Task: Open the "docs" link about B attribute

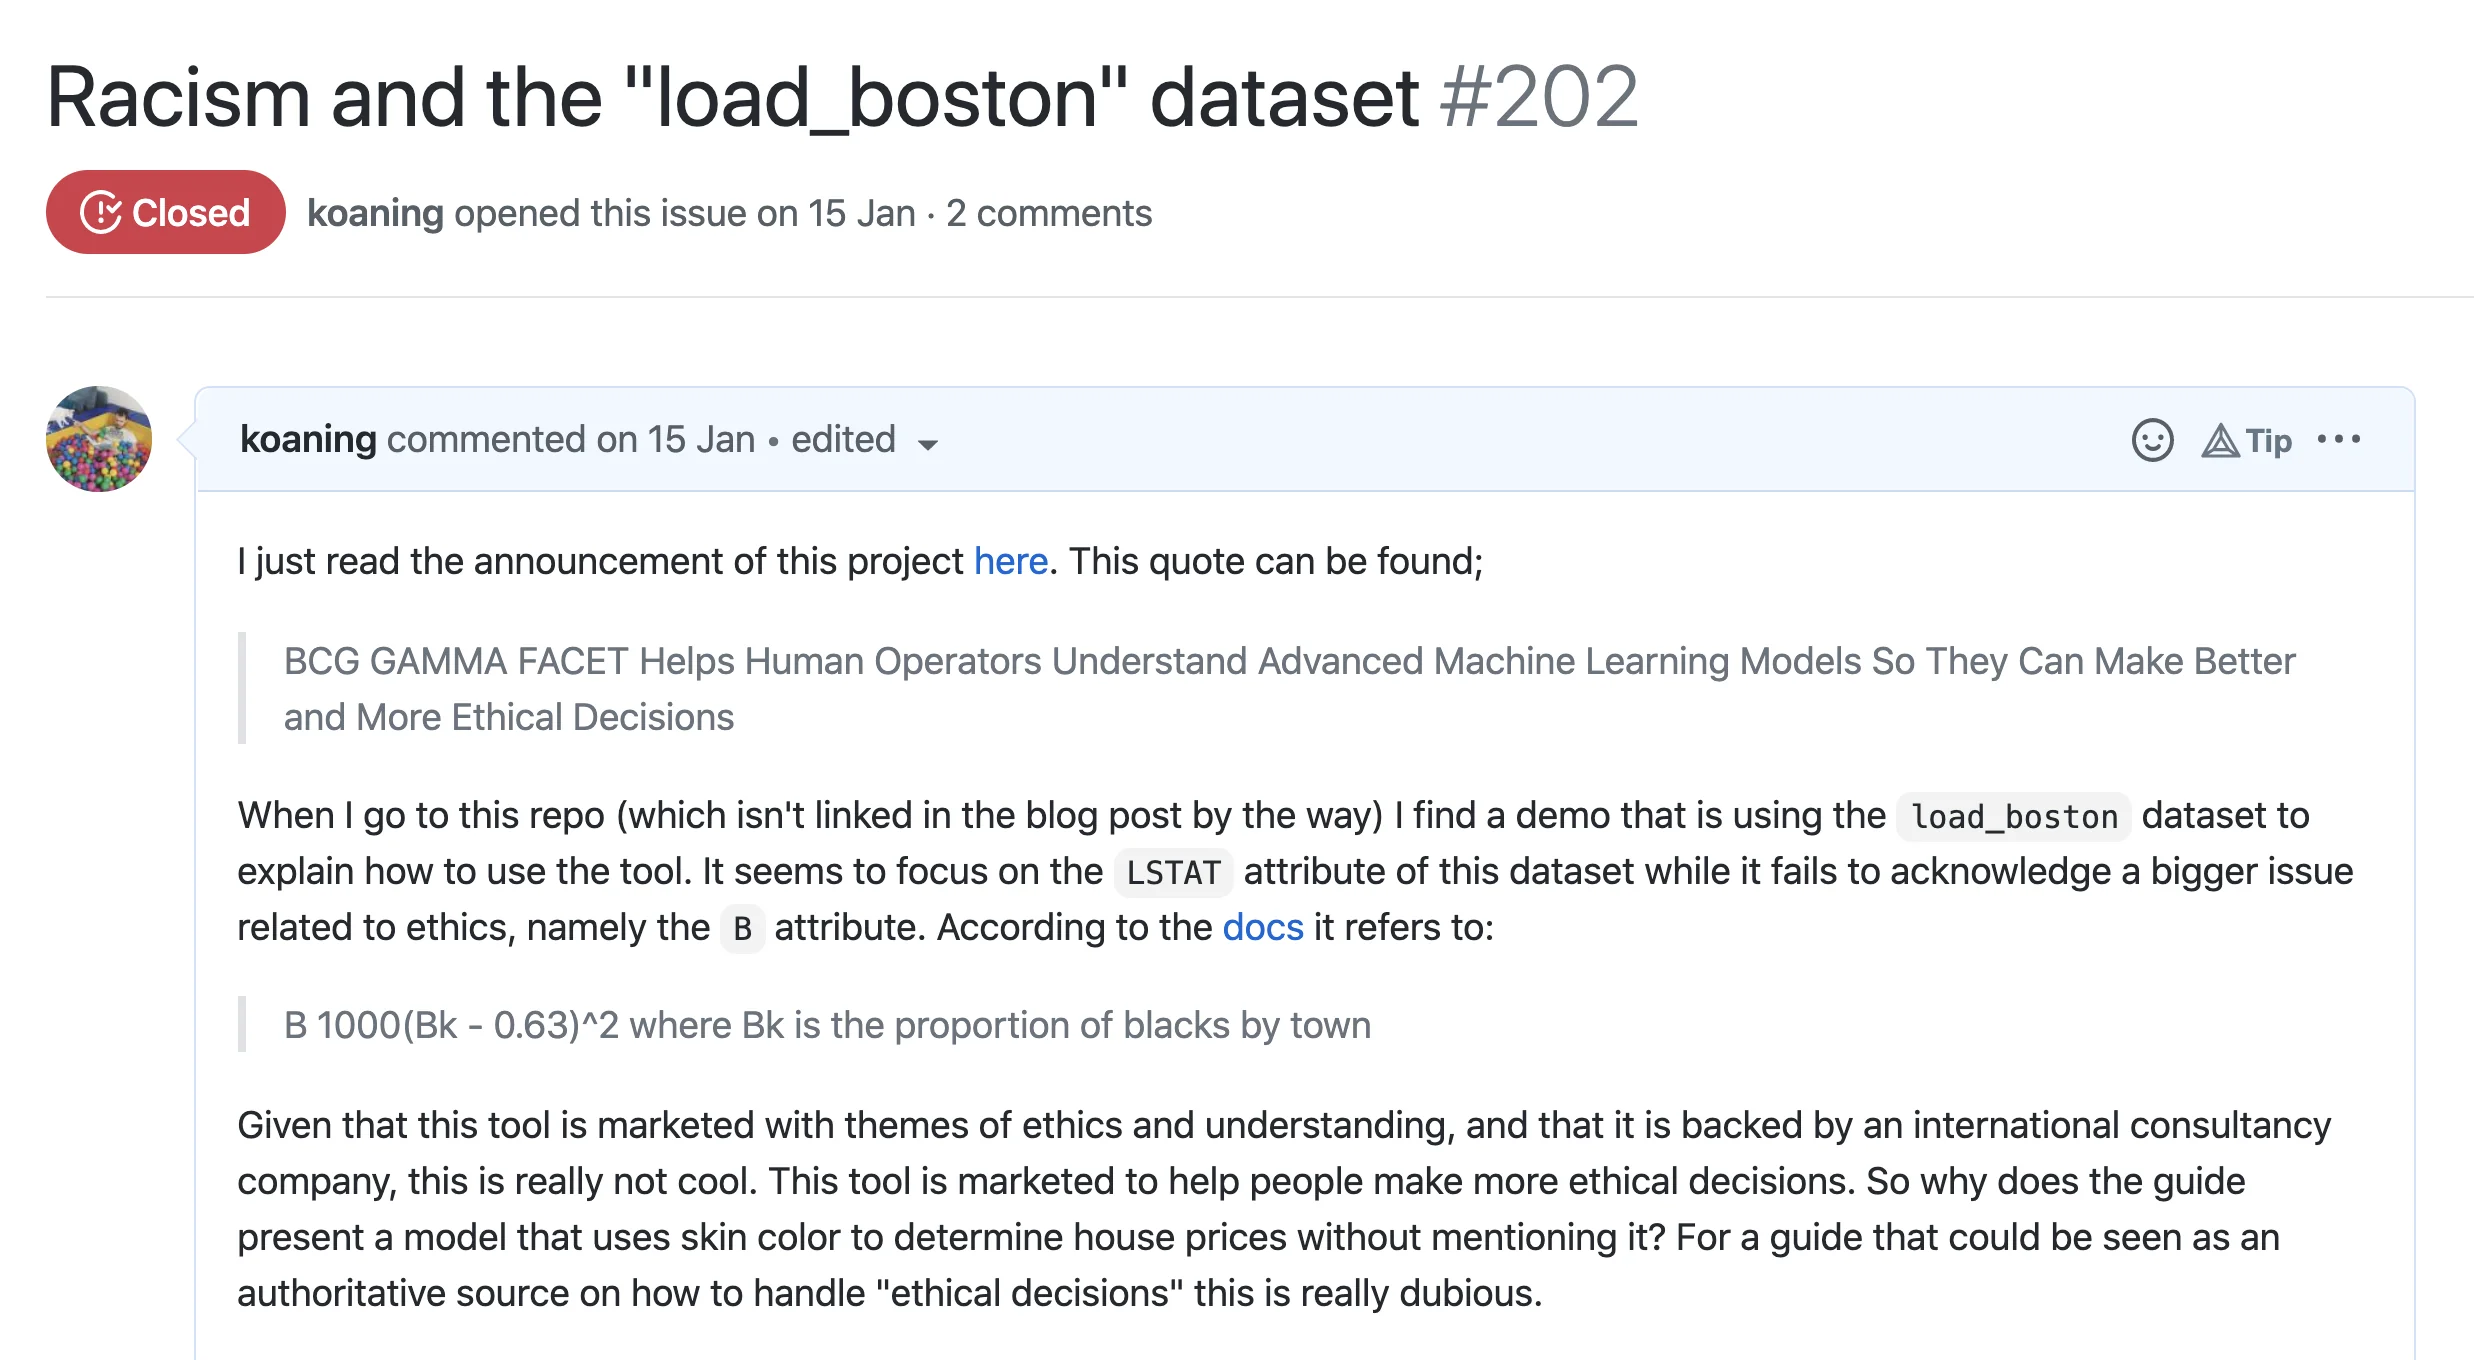Action: [1263, 927]
